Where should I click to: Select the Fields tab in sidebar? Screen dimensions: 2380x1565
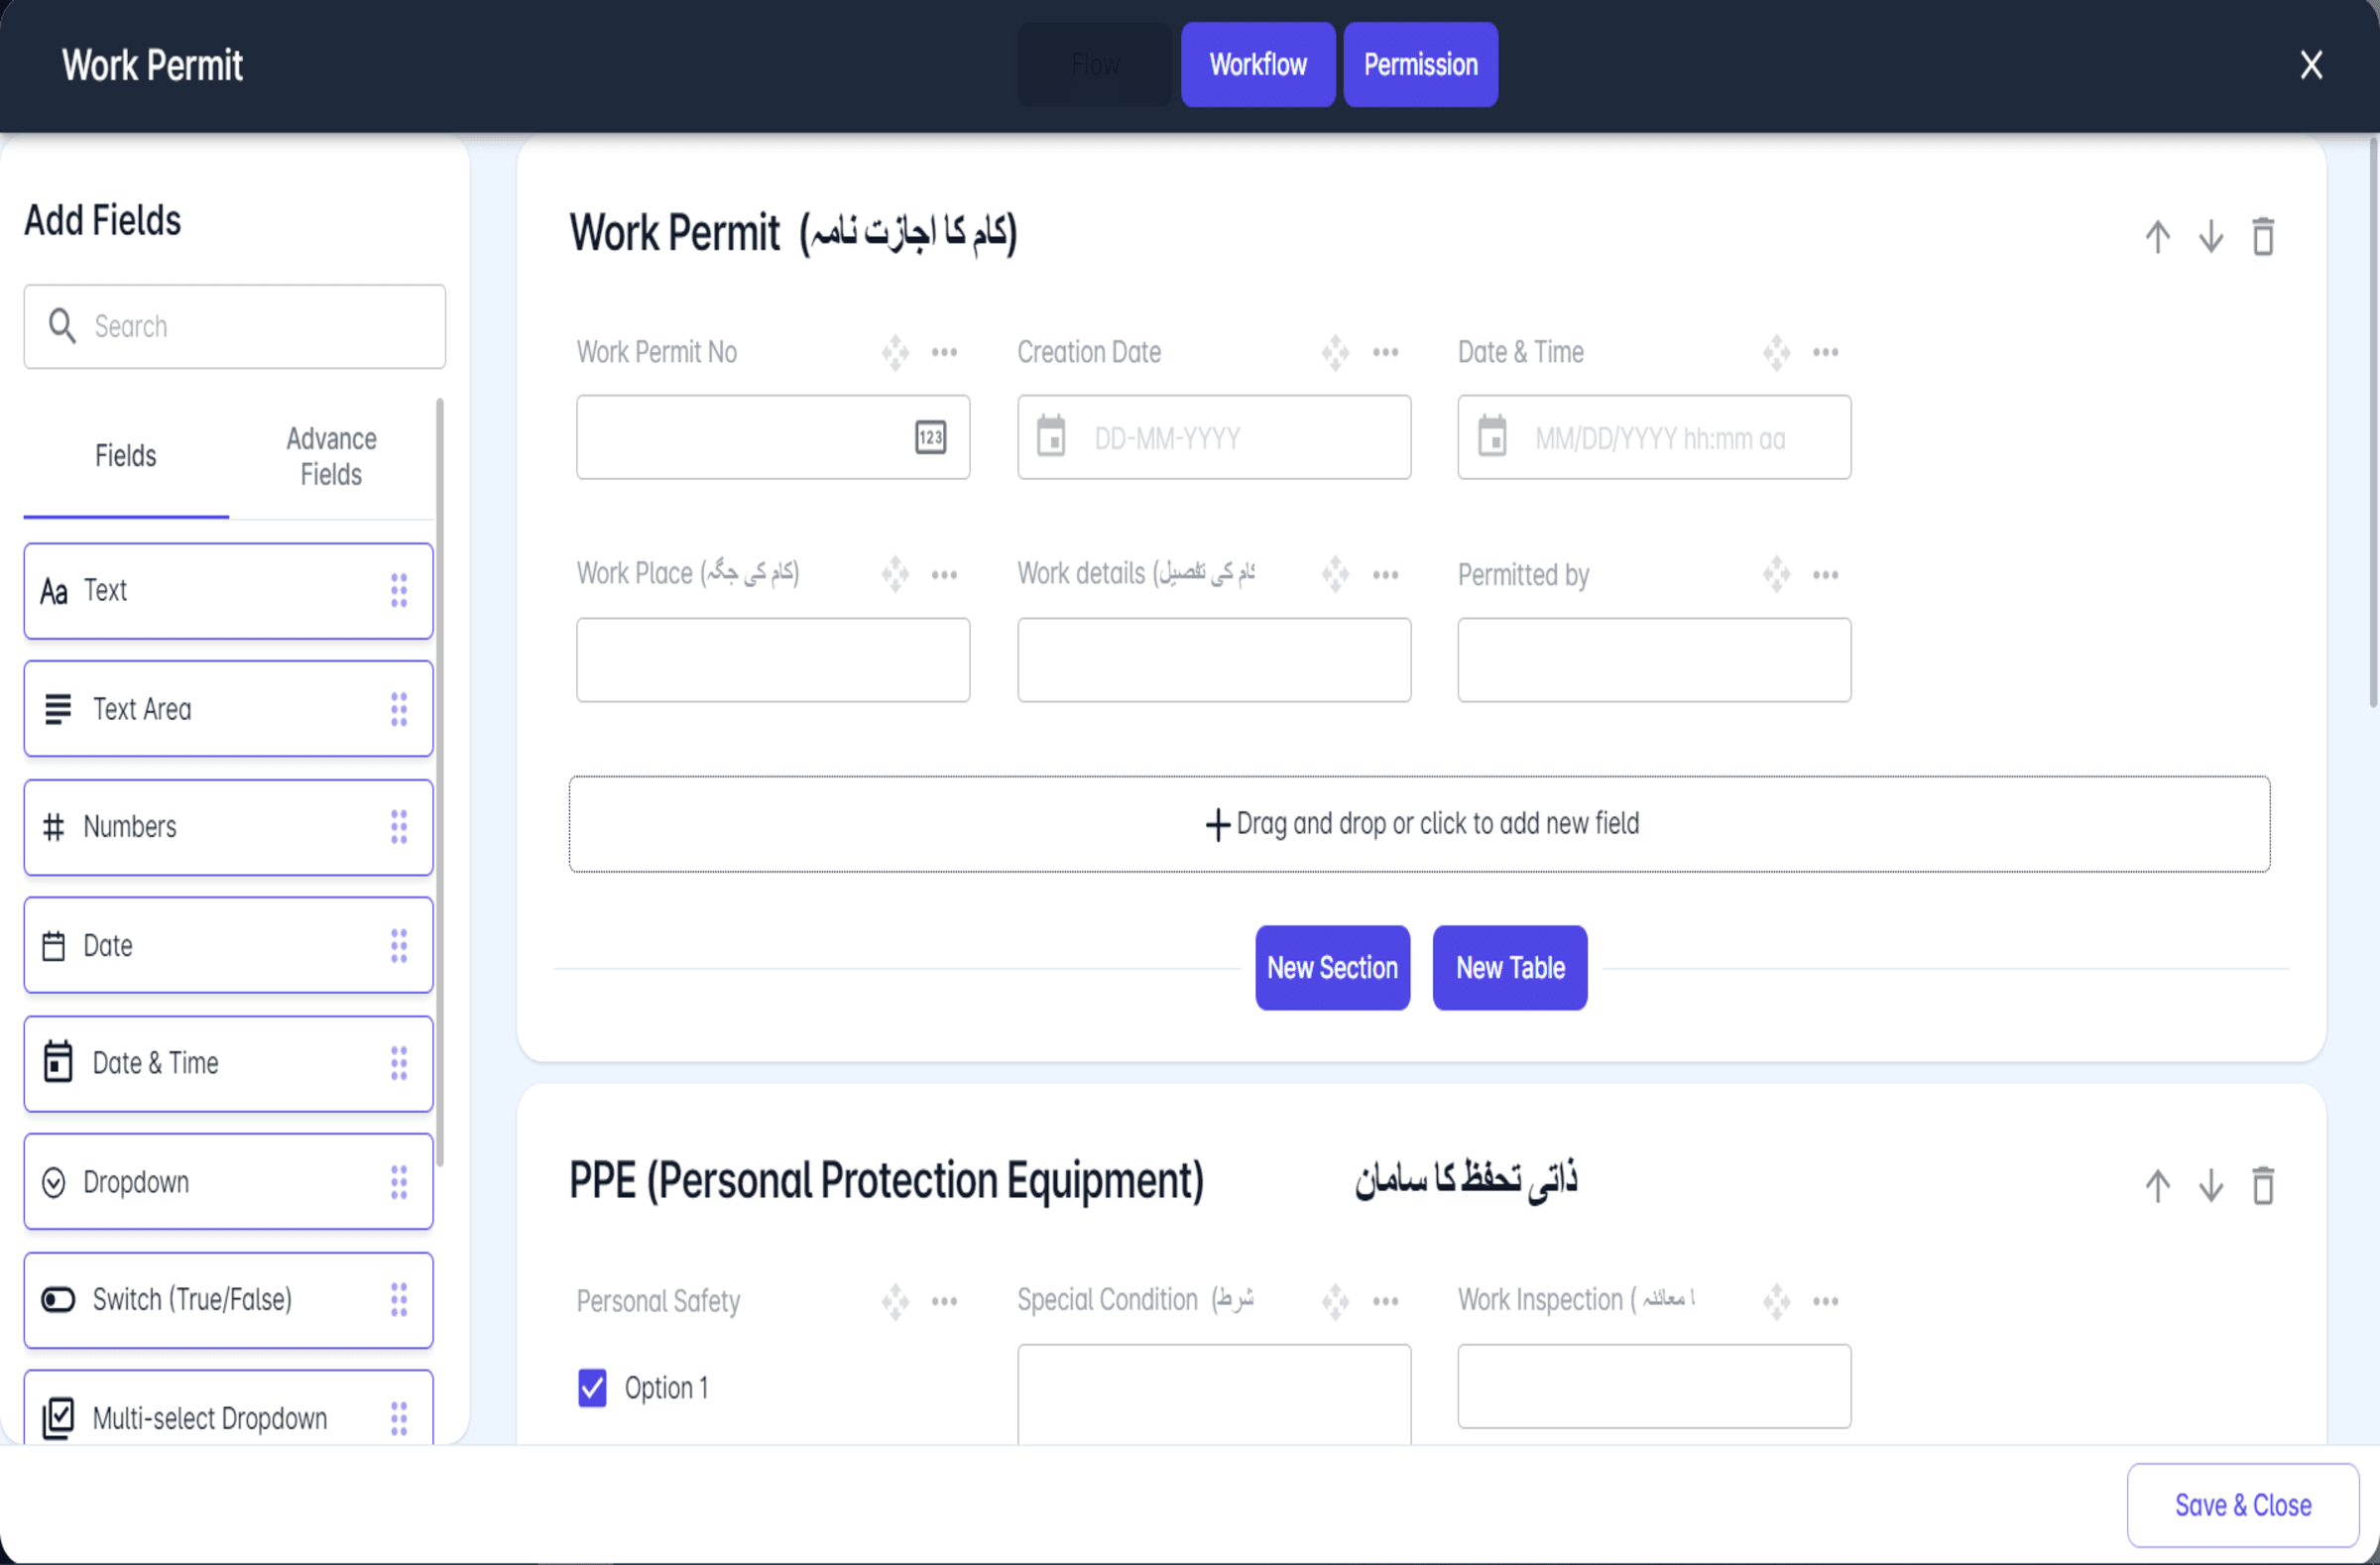(x=126, y=457)
